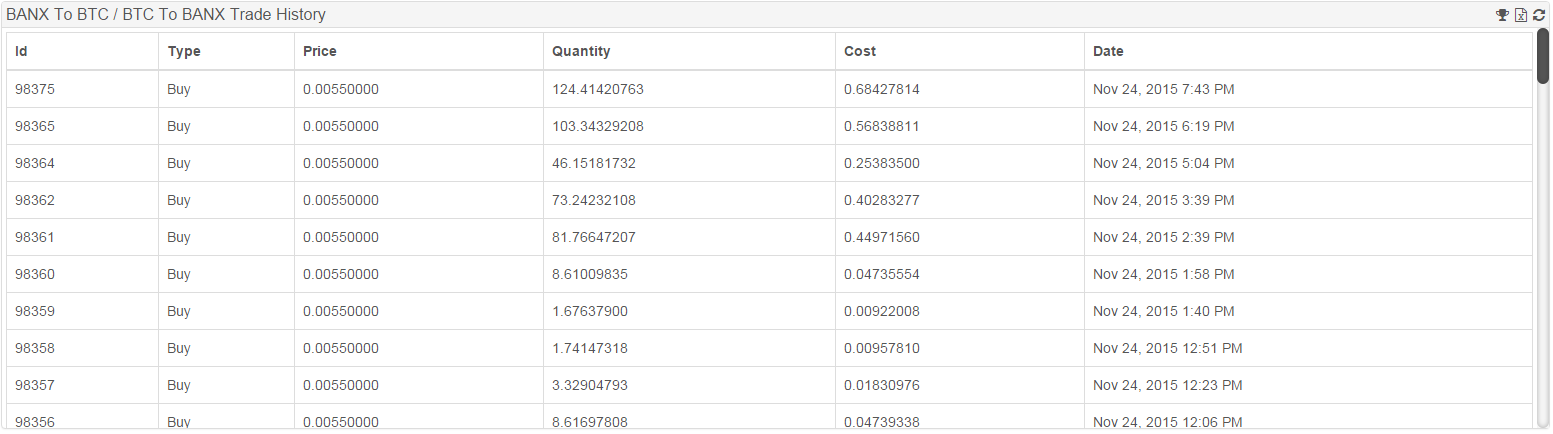Image resolution: width=1553 pixels, height=434 pixels.
Task: Click the Buy type cell for 98359
Action: click(179, 311)
